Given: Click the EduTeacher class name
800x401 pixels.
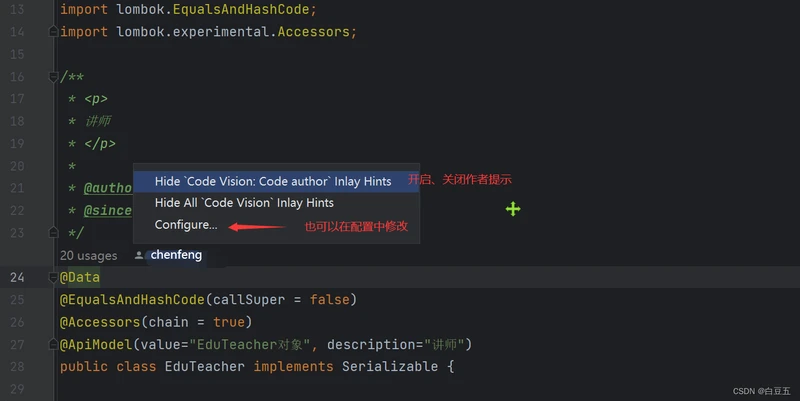Looking at the screenshot, I should tap(204, 367).
